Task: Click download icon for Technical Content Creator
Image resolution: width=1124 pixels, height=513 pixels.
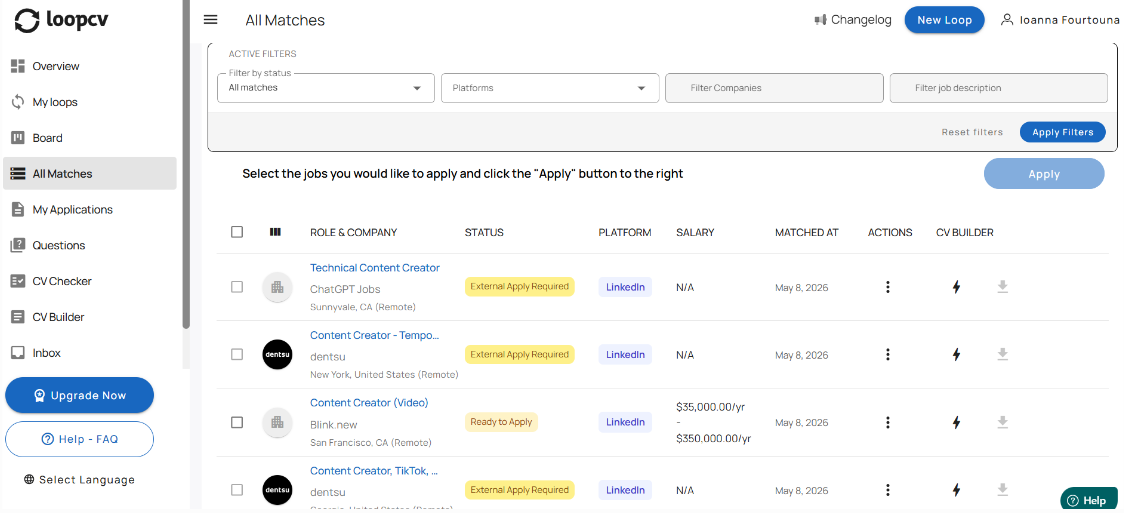Action: point(1003,287)
